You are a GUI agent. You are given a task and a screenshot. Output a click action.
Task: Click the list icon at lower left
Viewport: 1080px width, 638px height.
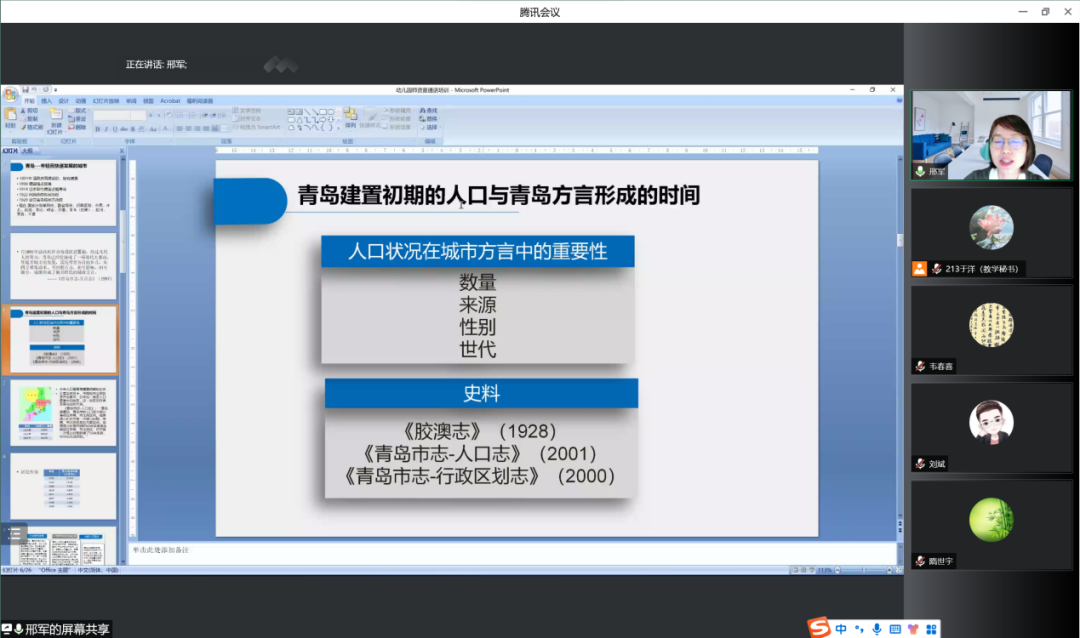coord(14,533)
